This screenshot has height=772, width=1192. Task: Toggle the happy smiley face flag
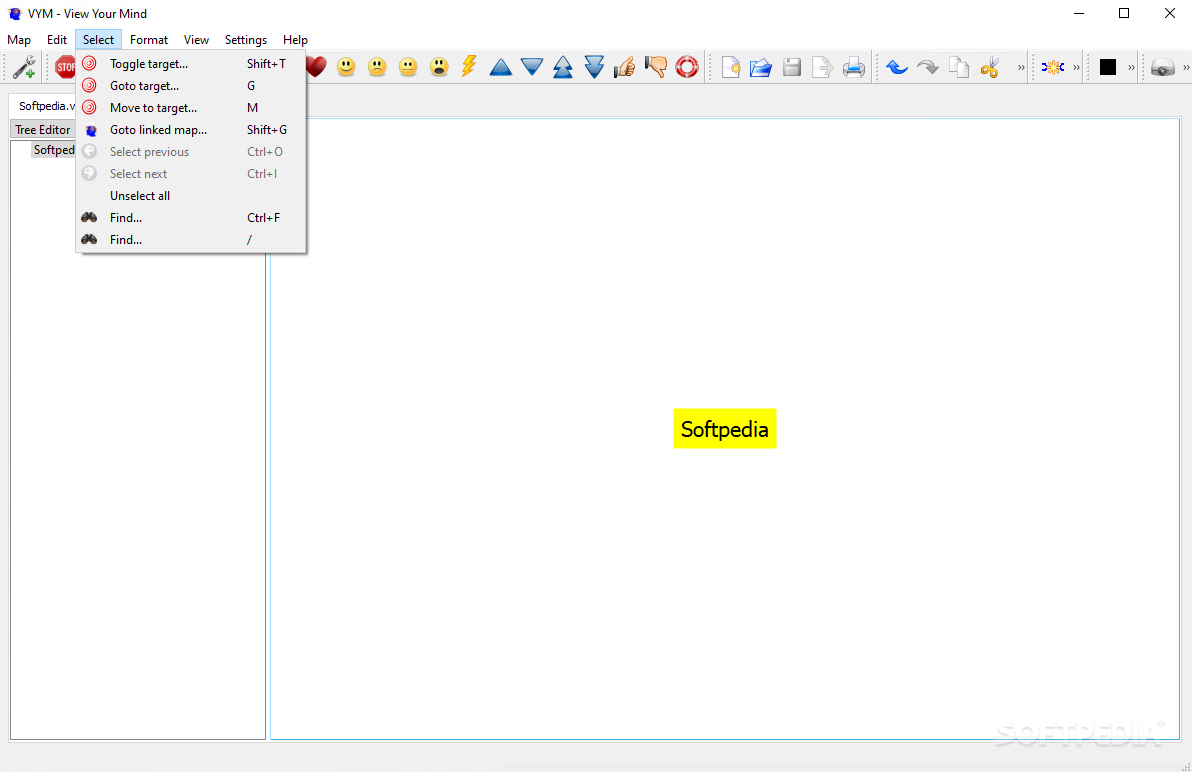click(x=346, y=67)
